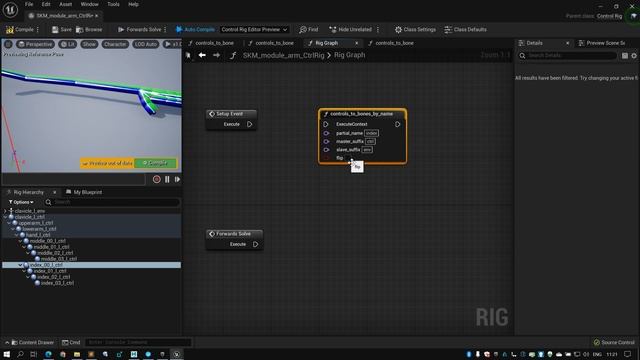Edit the master_suffix value field
Screen dimensions: 640x360
(370, 141)
